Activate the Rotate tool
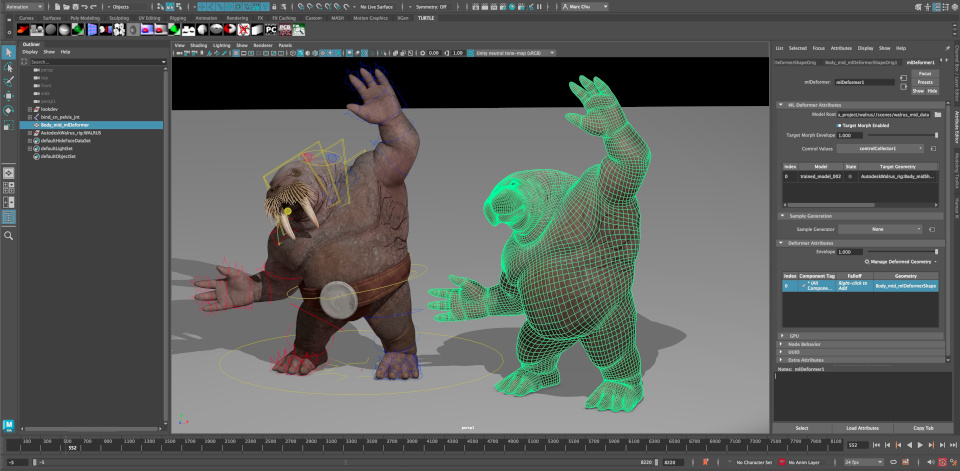Viewport: 960px width, 471px height. click(x=9, y=110)
